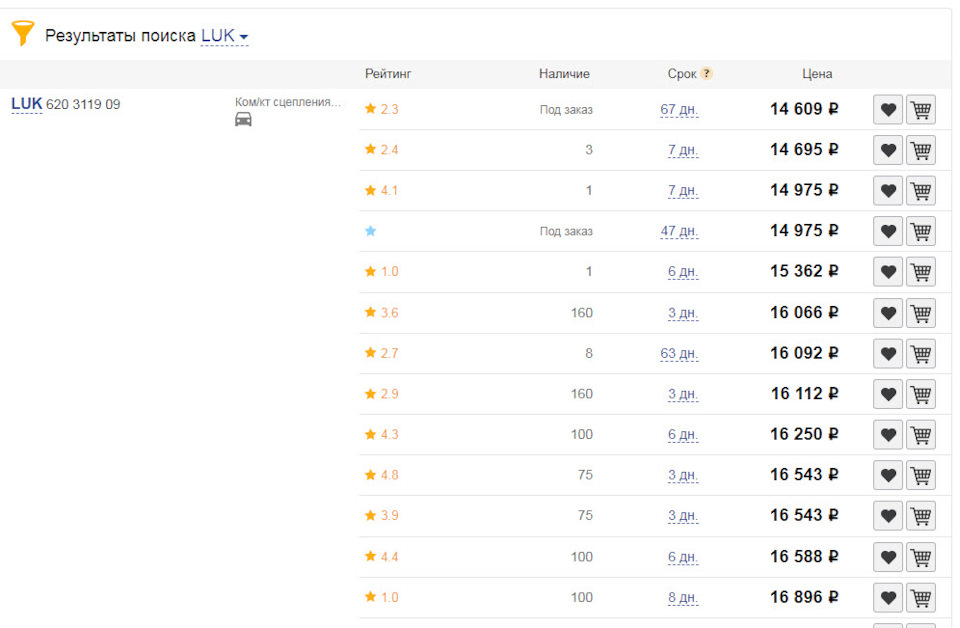Add the 14 609 ₽ offer to cart
The height and width of the screenshot is (628, 960).
[921, 110]
